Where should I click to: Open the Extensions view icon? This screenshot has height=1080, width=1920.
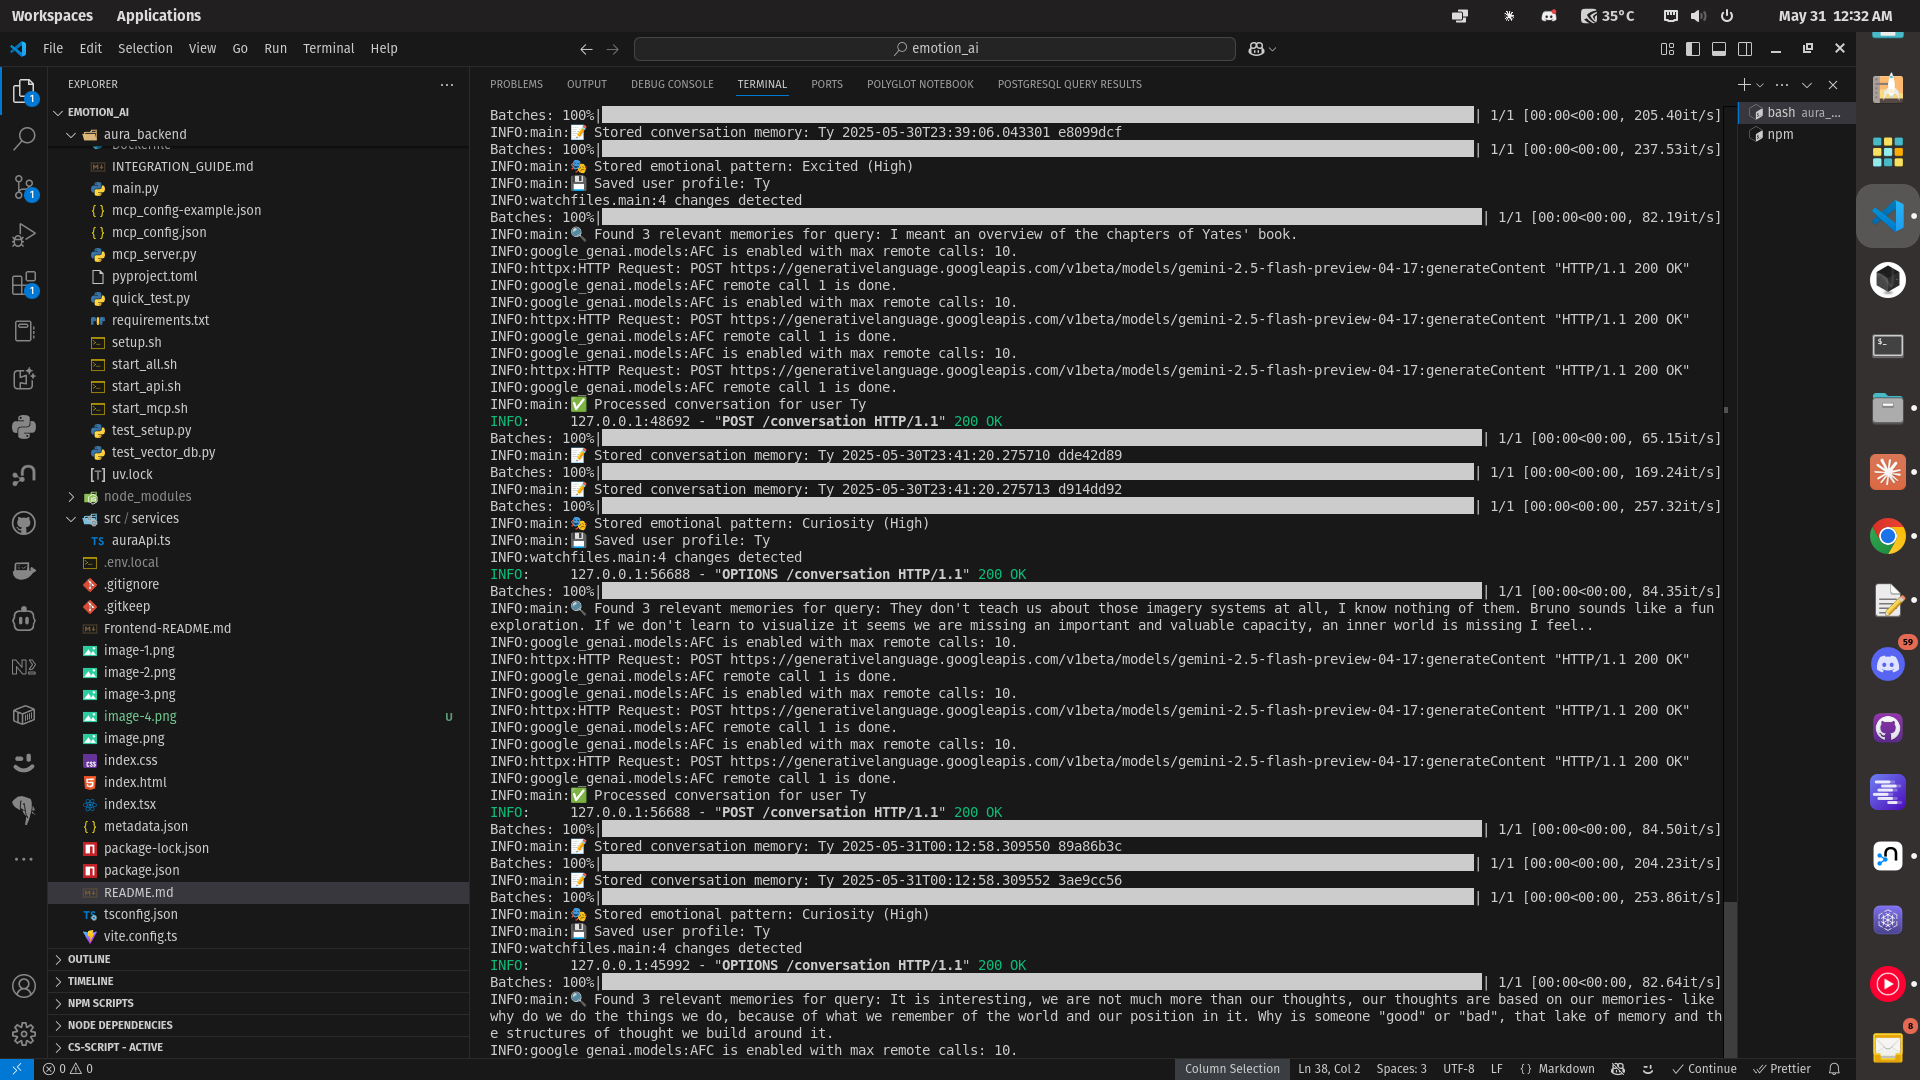tap(24, 283)
